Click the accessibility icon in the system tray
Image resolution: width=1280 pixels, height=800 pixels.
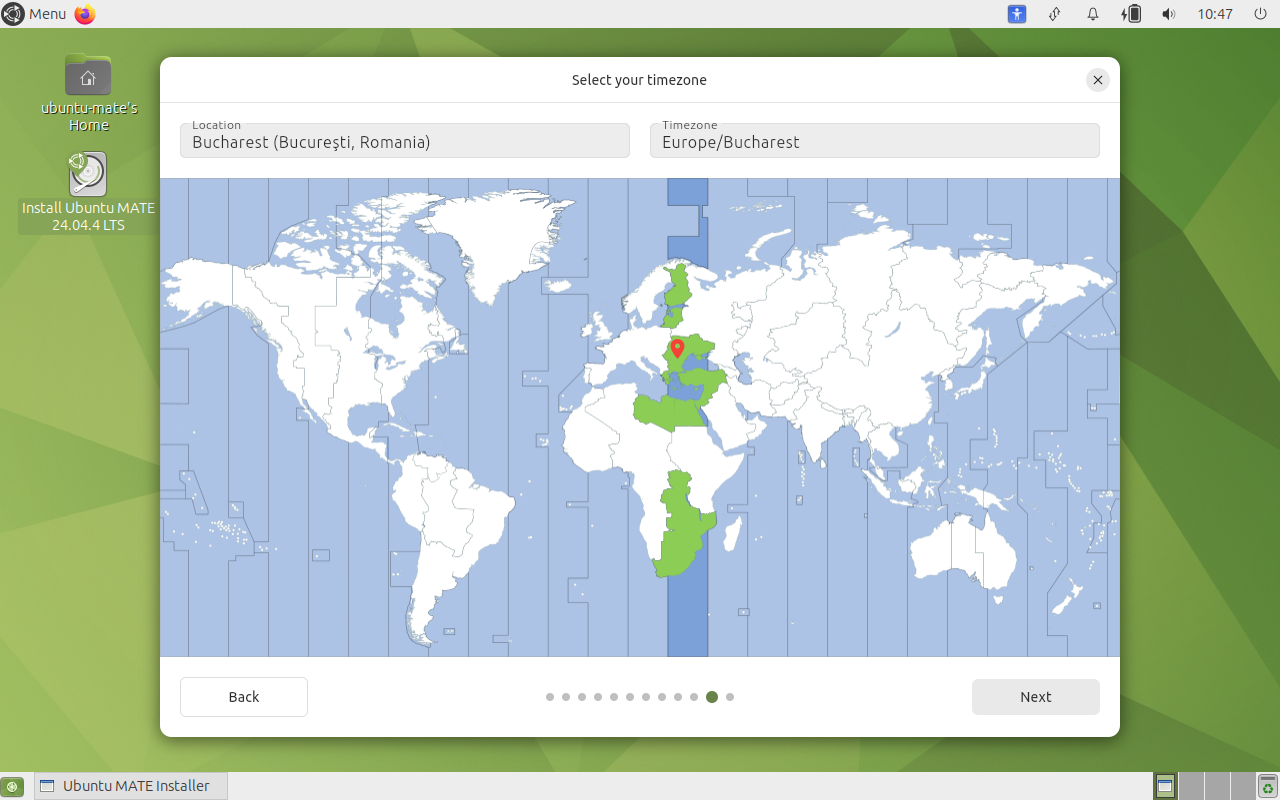pos(1017,14)
